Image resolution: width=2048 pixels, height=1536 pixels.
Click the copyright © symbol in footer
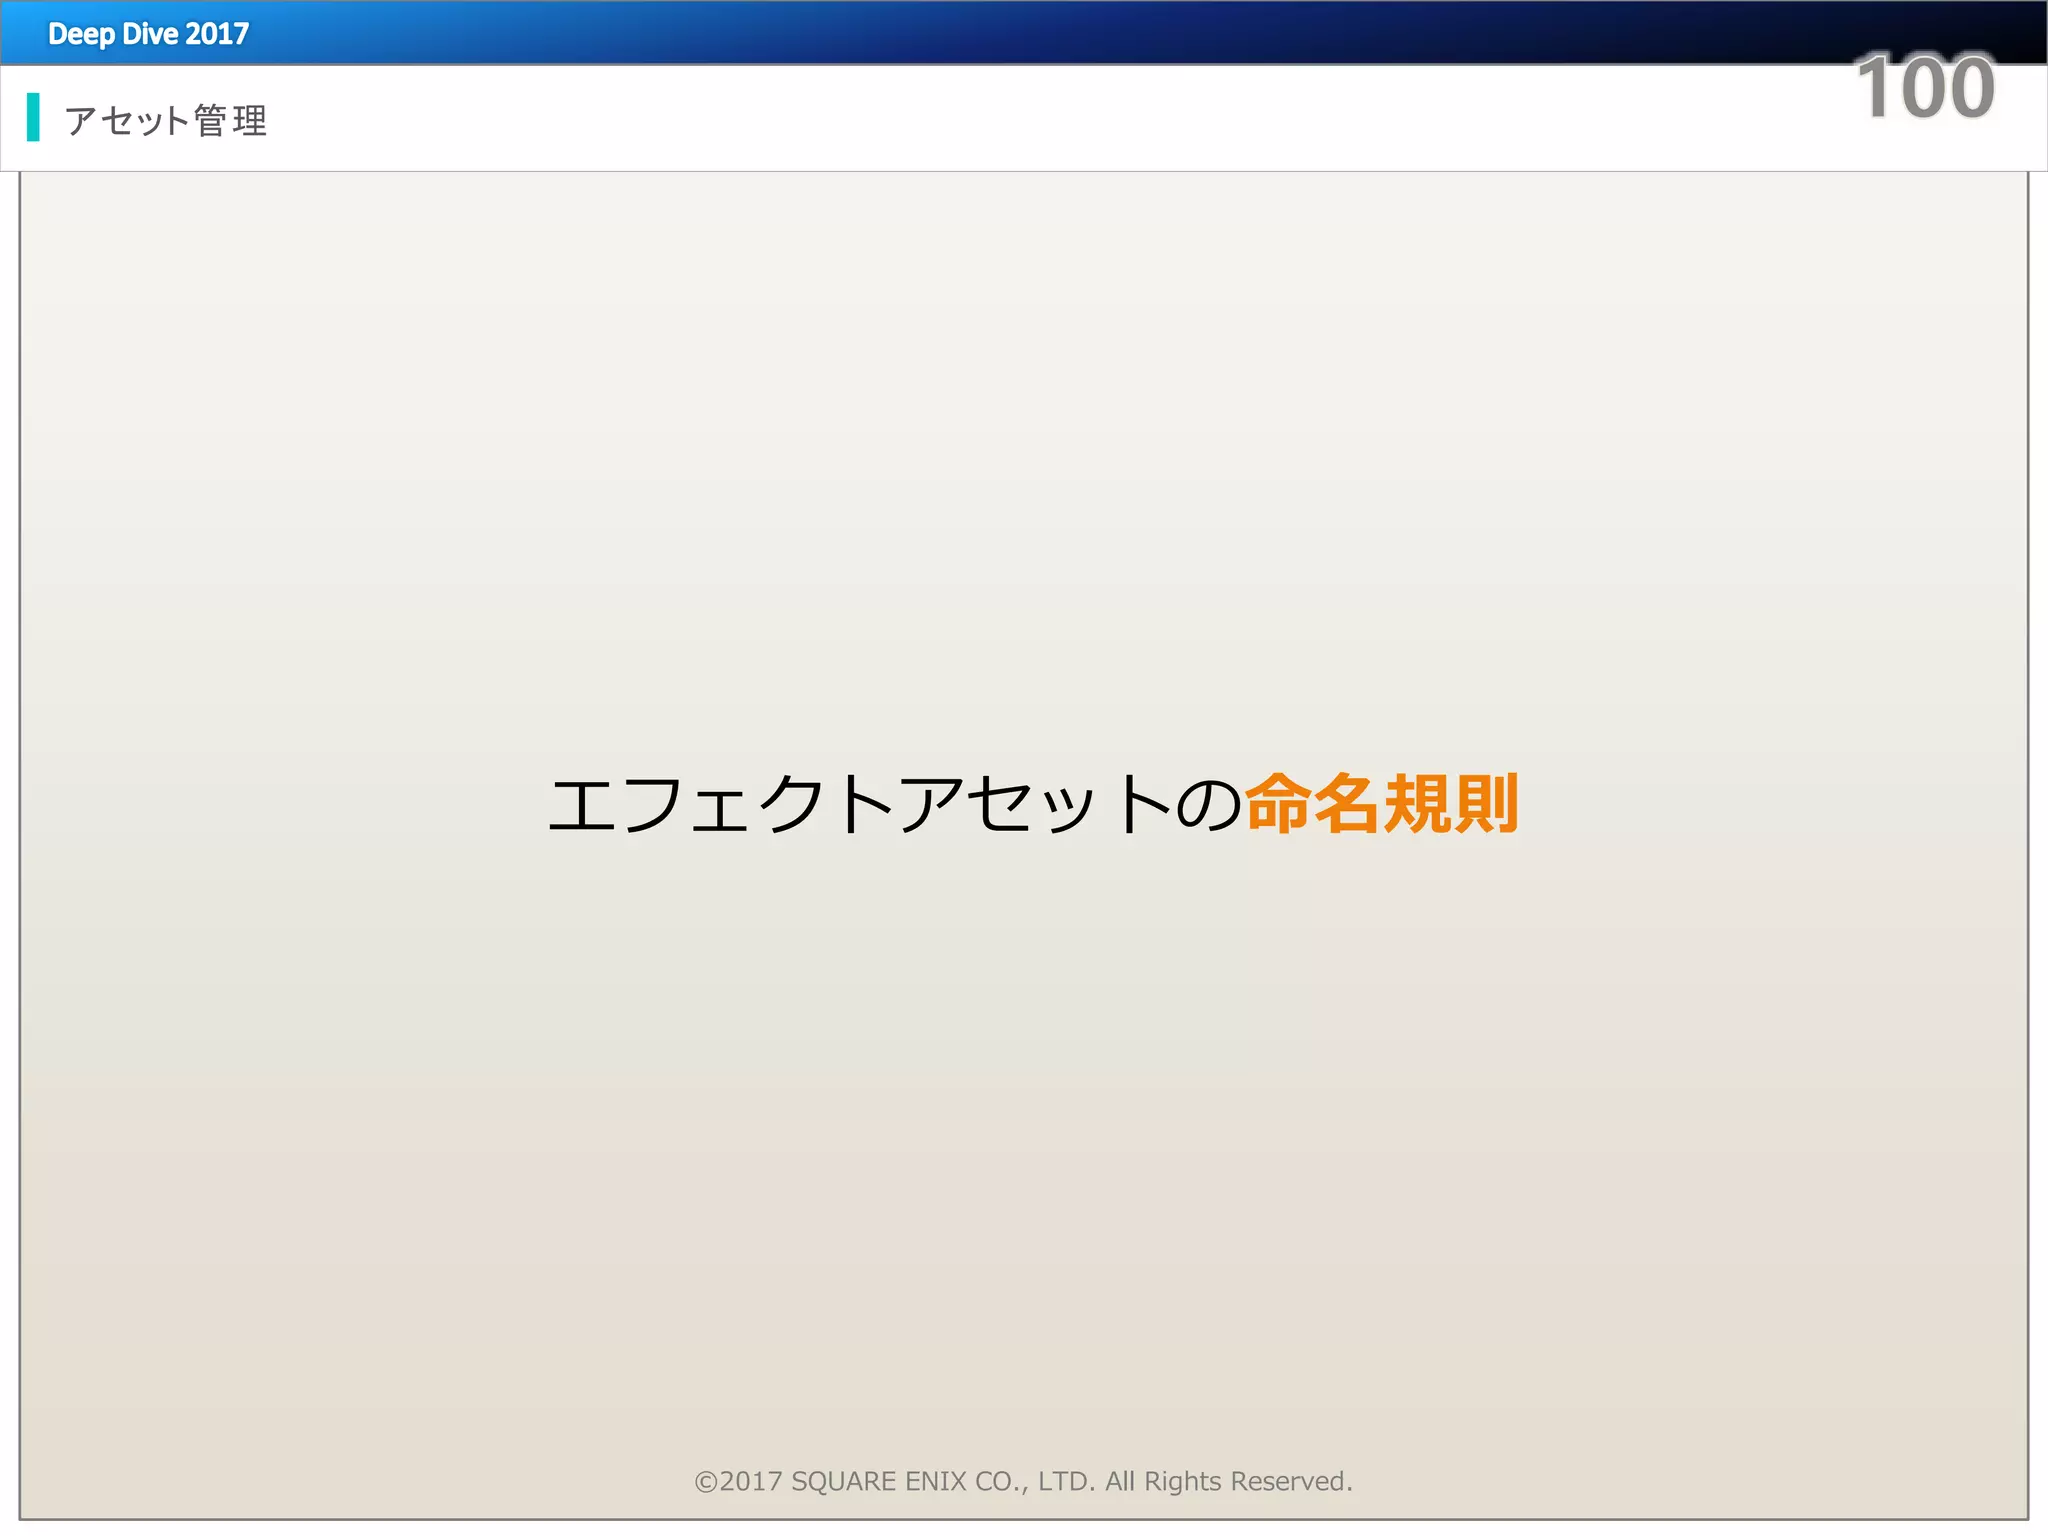[706, 1482]
